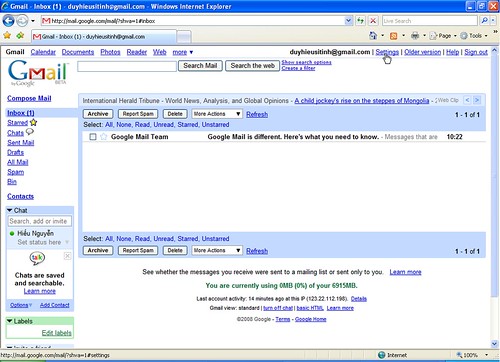This screenshot has height=362, width=500.
Task: Click the RSS feeds icon
Action: 393,36
